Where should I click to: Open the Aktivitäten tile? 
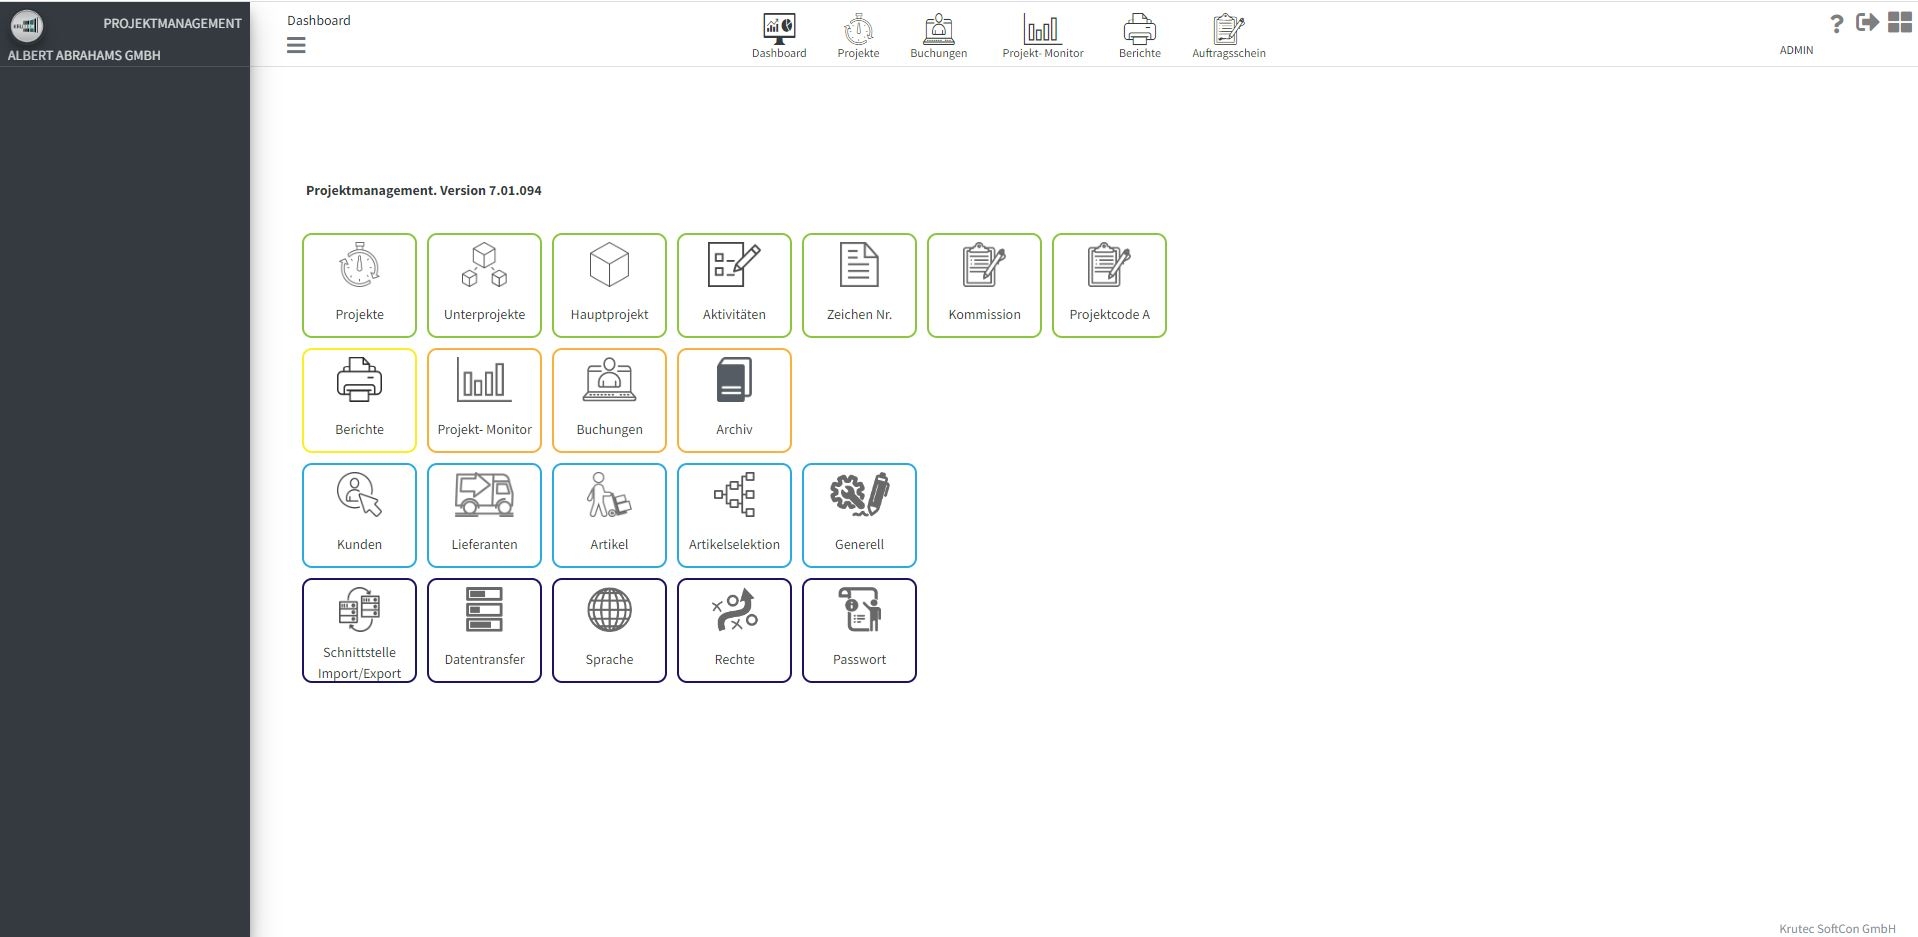click(x=734, y=285)
